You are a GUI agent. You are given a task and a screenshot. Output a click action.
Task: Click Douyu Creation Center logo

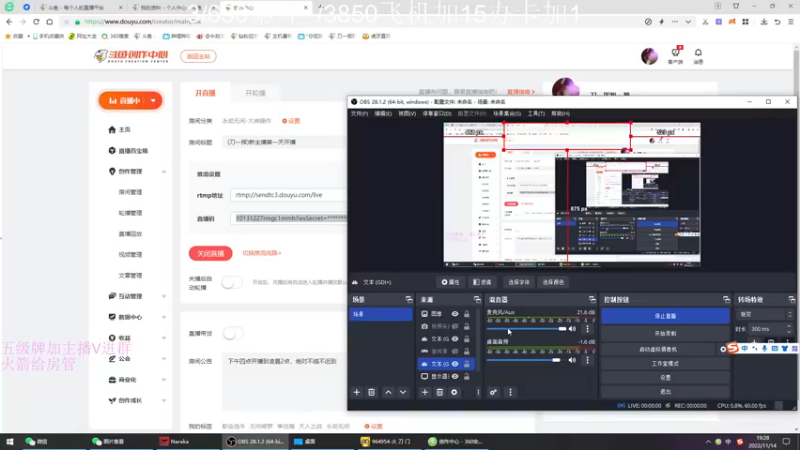pos(131,56)
